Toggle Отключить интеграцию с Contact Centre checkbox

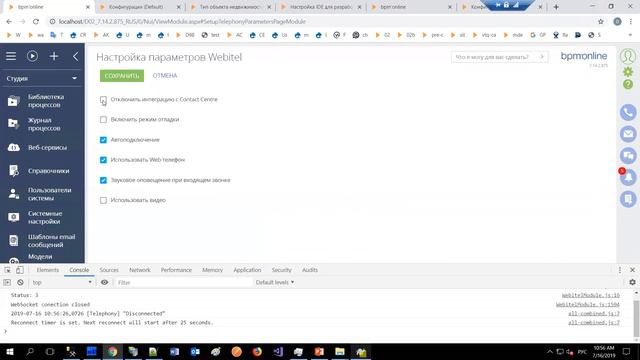pyautogui.click(x=103, y=100)
